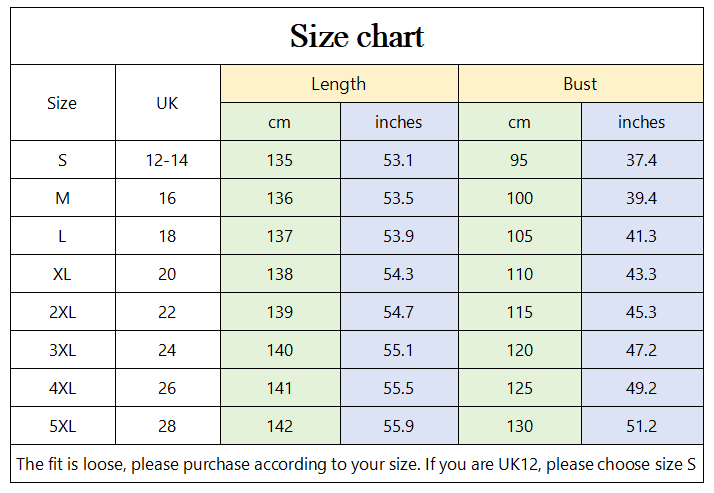
Task: Click the 43.3 inches bust value
Action: tap(641, 274)
